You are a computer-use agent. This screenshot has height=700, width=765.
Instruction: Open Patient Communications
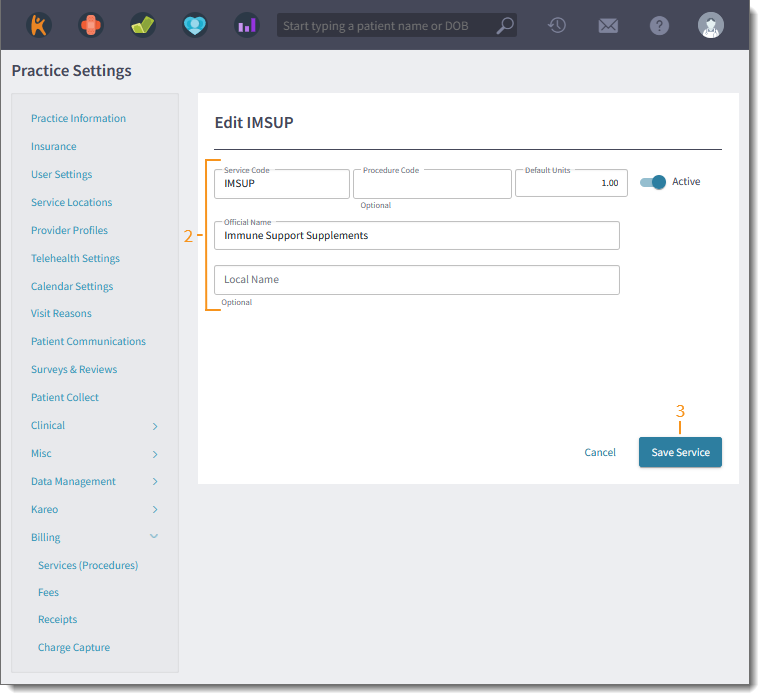(x=88, y=341)
